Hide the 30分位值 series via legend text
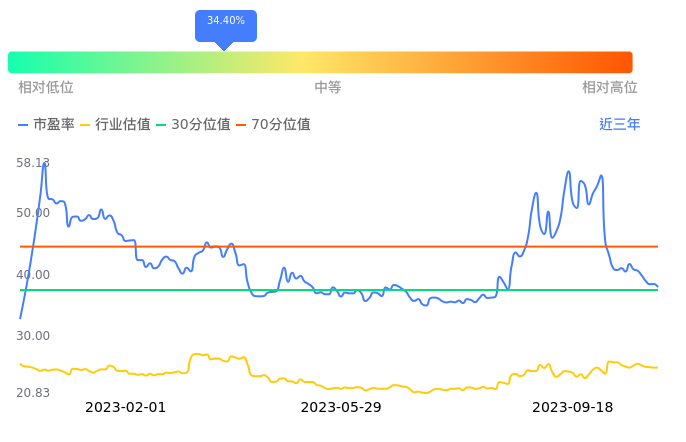 tap(201, 125)
